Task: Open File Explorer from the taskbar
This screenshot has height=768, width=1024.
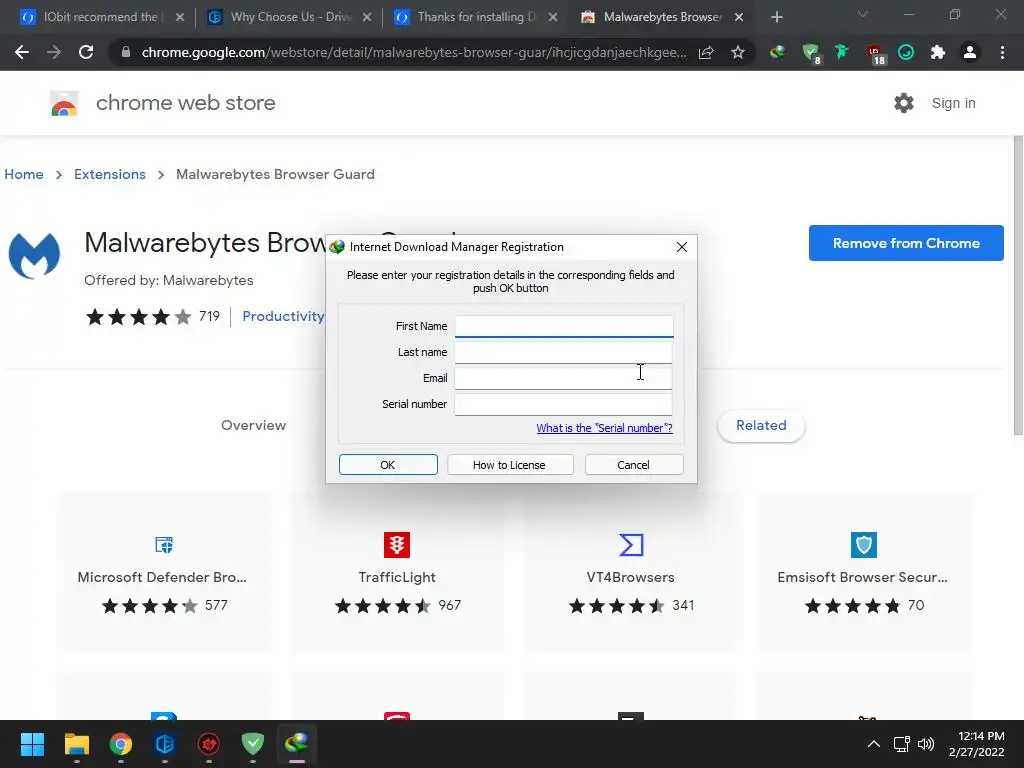Action: [x=76, y=744]
